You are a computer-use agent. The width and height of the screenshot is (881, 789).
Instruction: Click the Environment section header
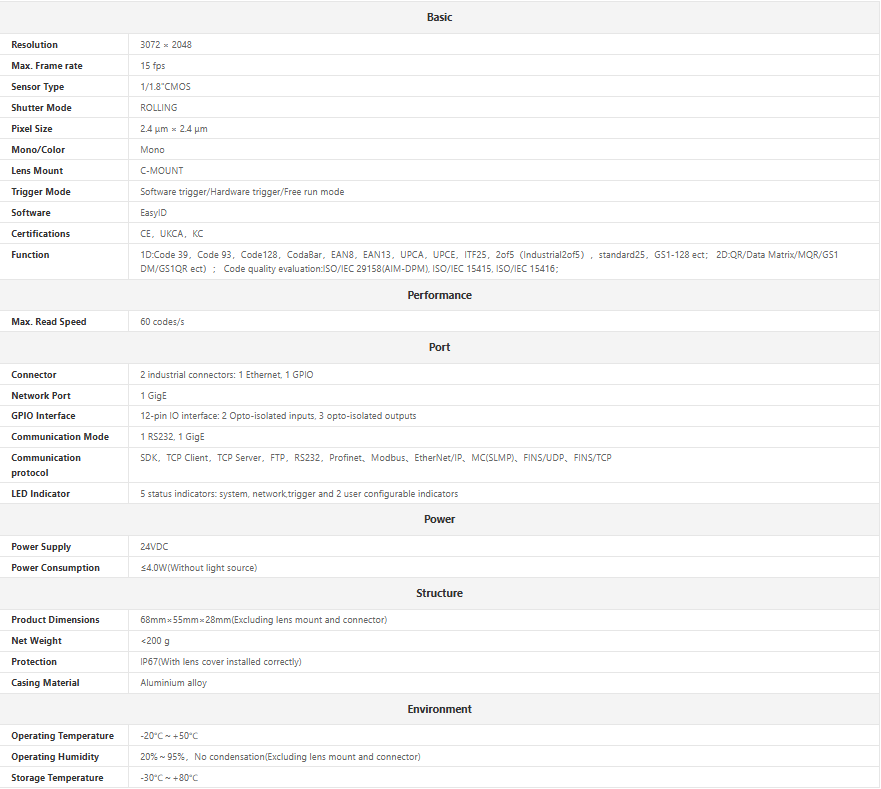pyautogui.click(x=439, y=709)
